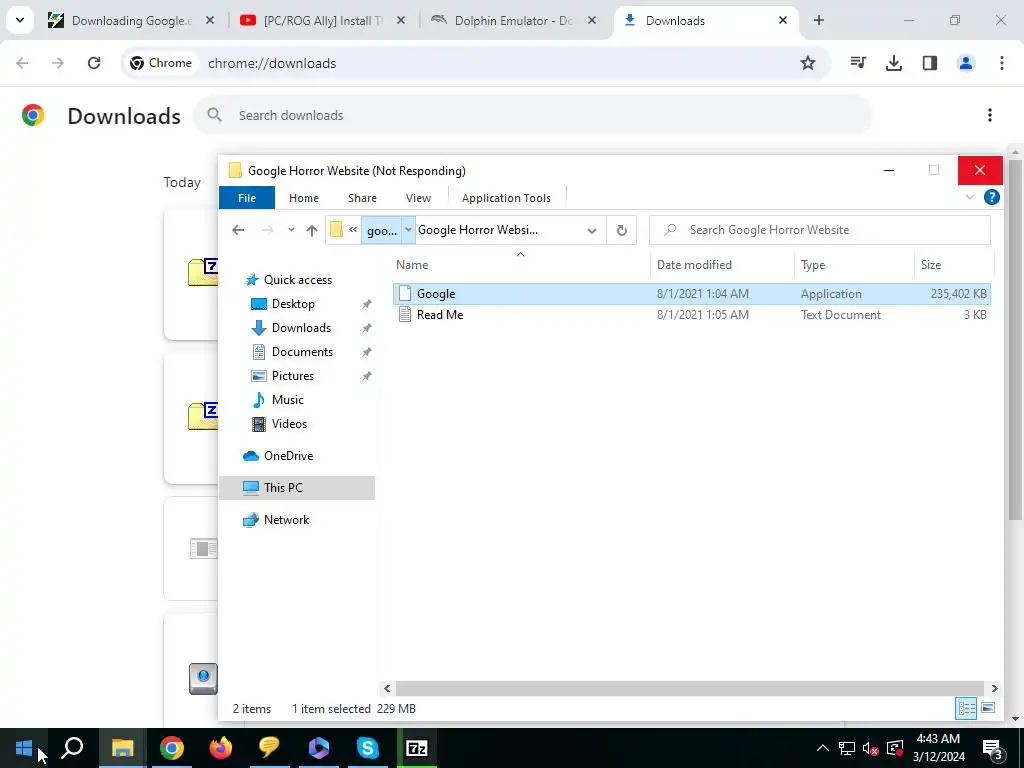Select OneDrive in navigation pane
The image size is (1024, 768).
(x=288, y=456)
